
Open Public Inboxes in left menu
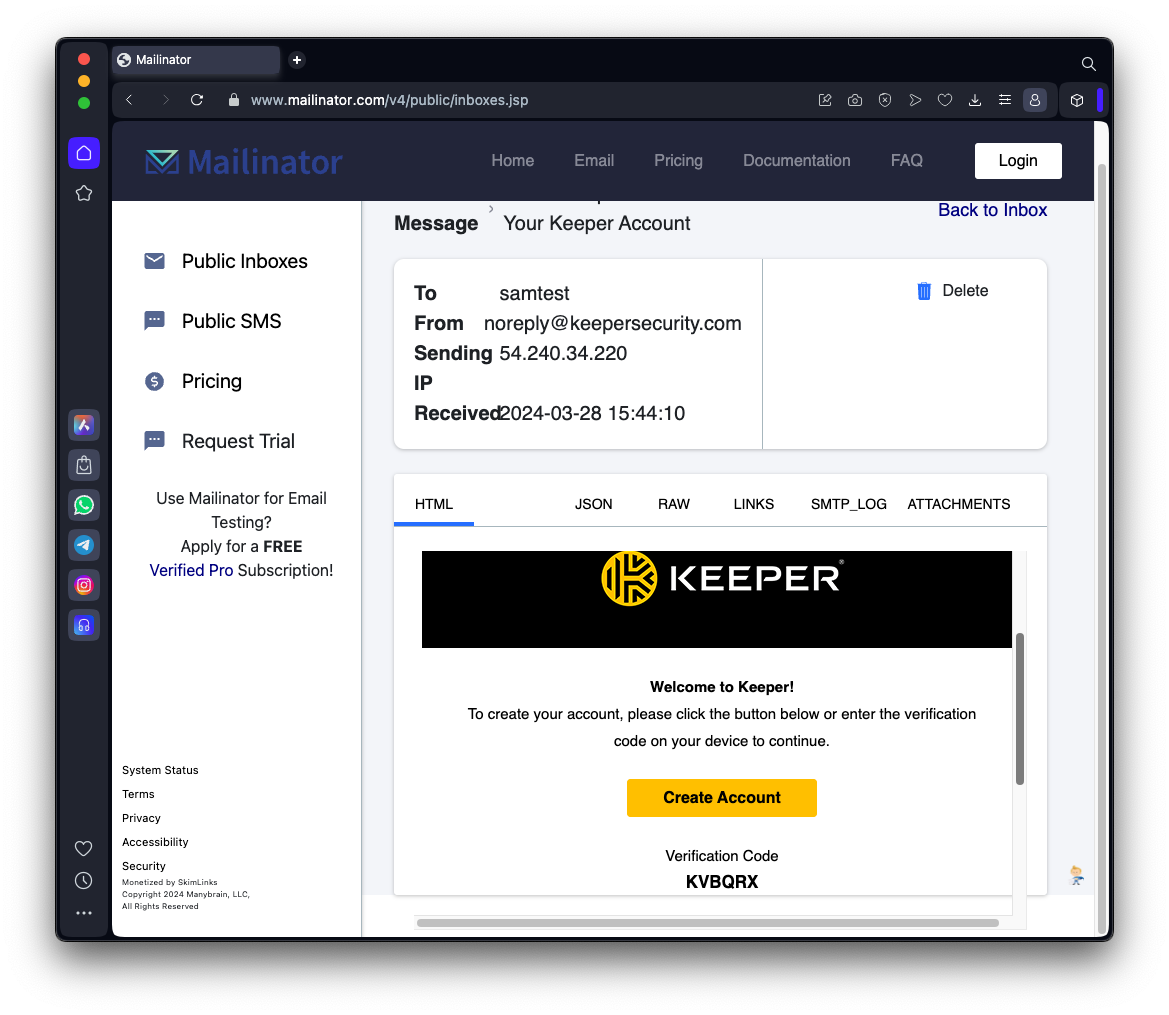point(225,261)
